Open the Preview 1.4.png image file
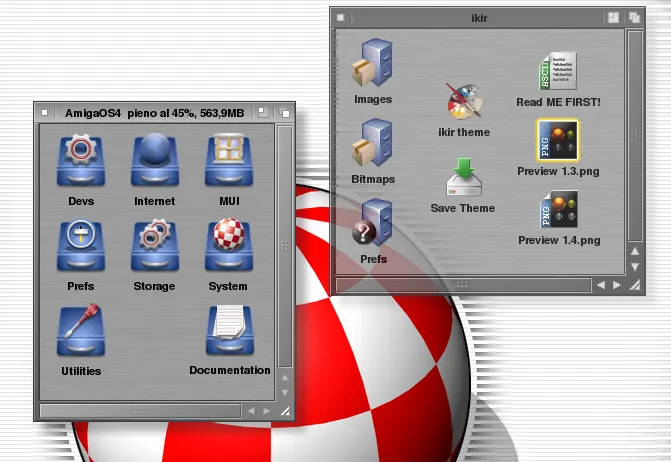 (x=558, y=210)
